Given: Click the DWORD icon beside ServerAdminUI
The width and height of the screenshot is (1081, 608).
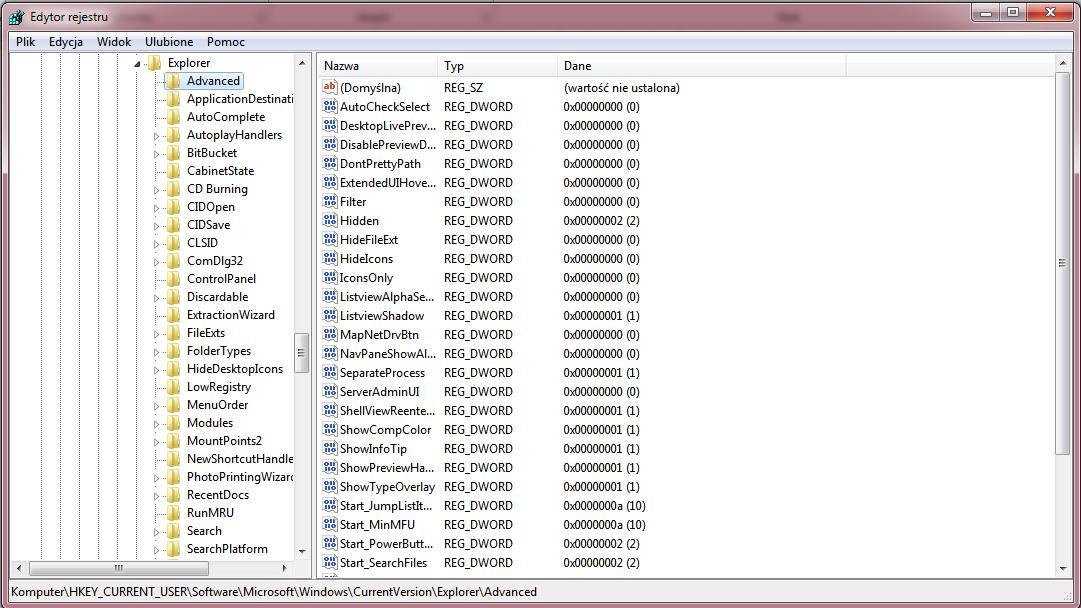Looking at the screenshot, I should click(330, 391).
